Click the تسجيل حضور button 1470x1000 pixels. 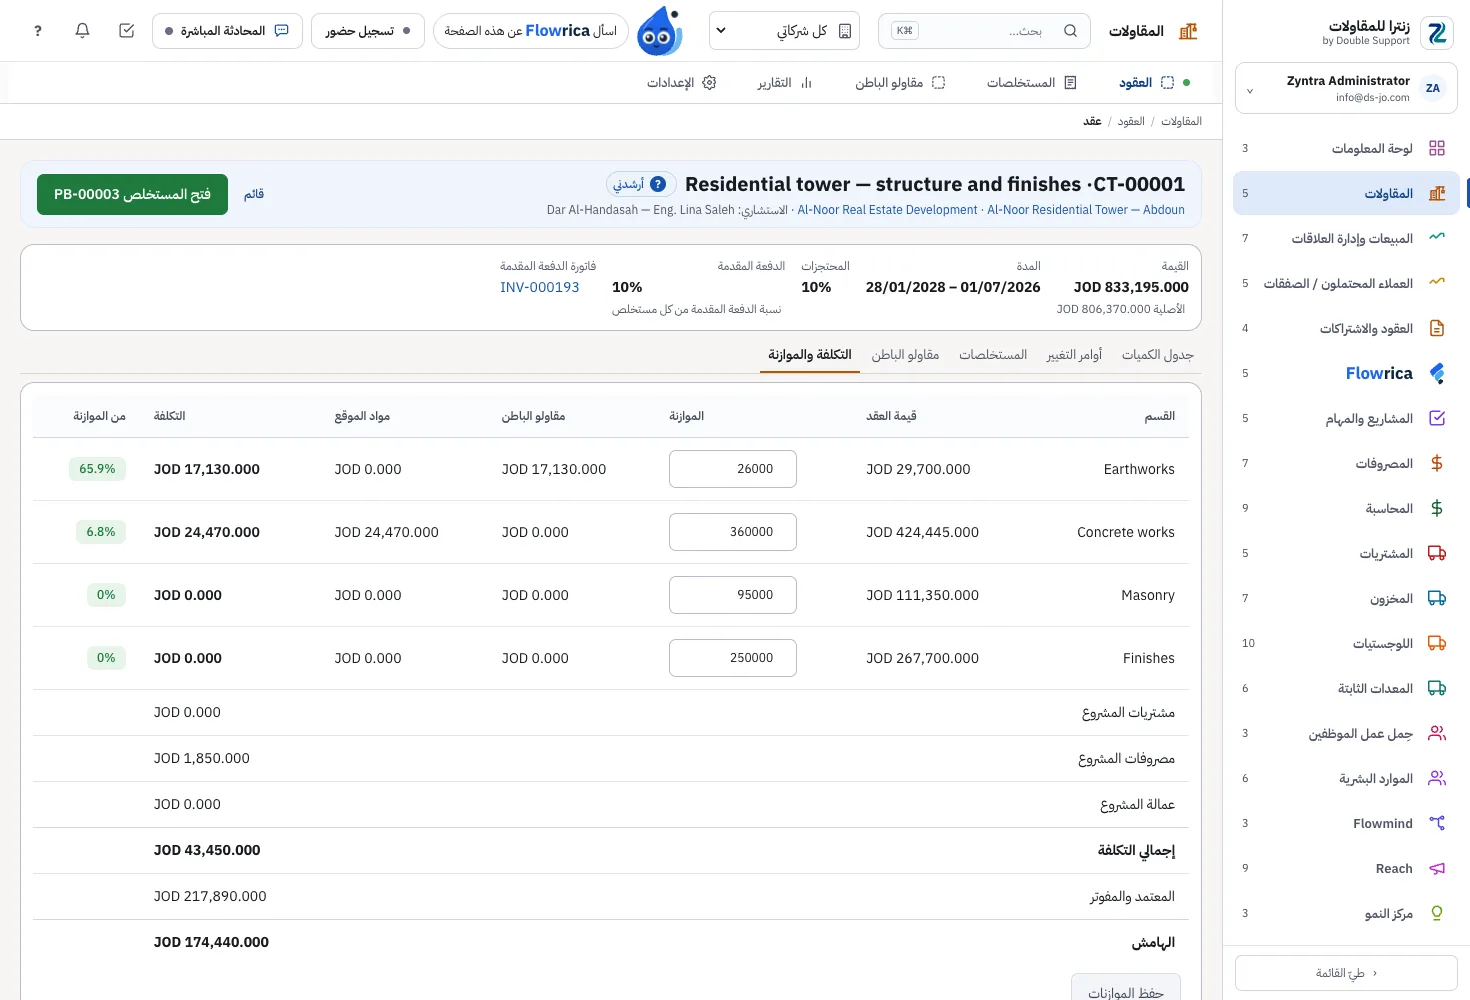[368, 31]
